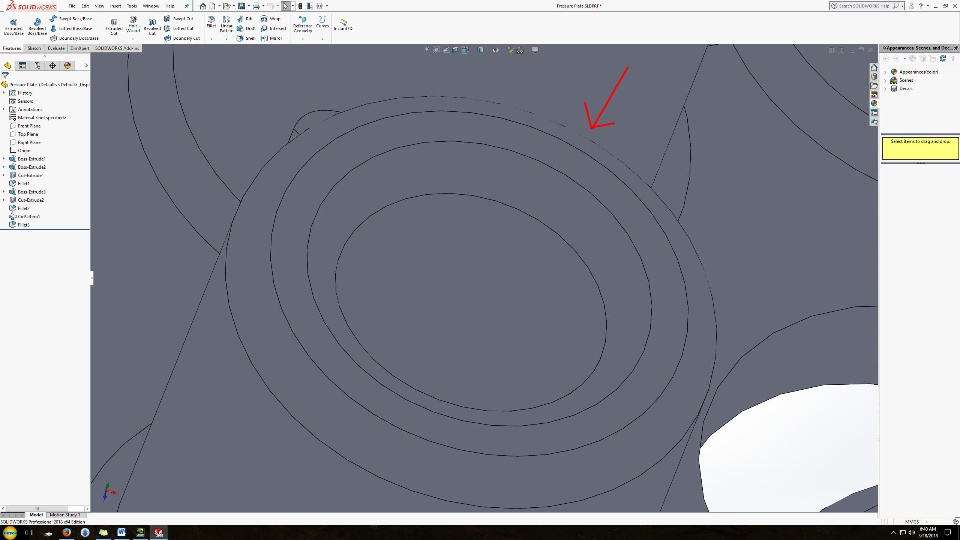Open the Reference Geometry dropdown arrow
The width and height of the screenshot is (960, 540).
click(302, 39)
